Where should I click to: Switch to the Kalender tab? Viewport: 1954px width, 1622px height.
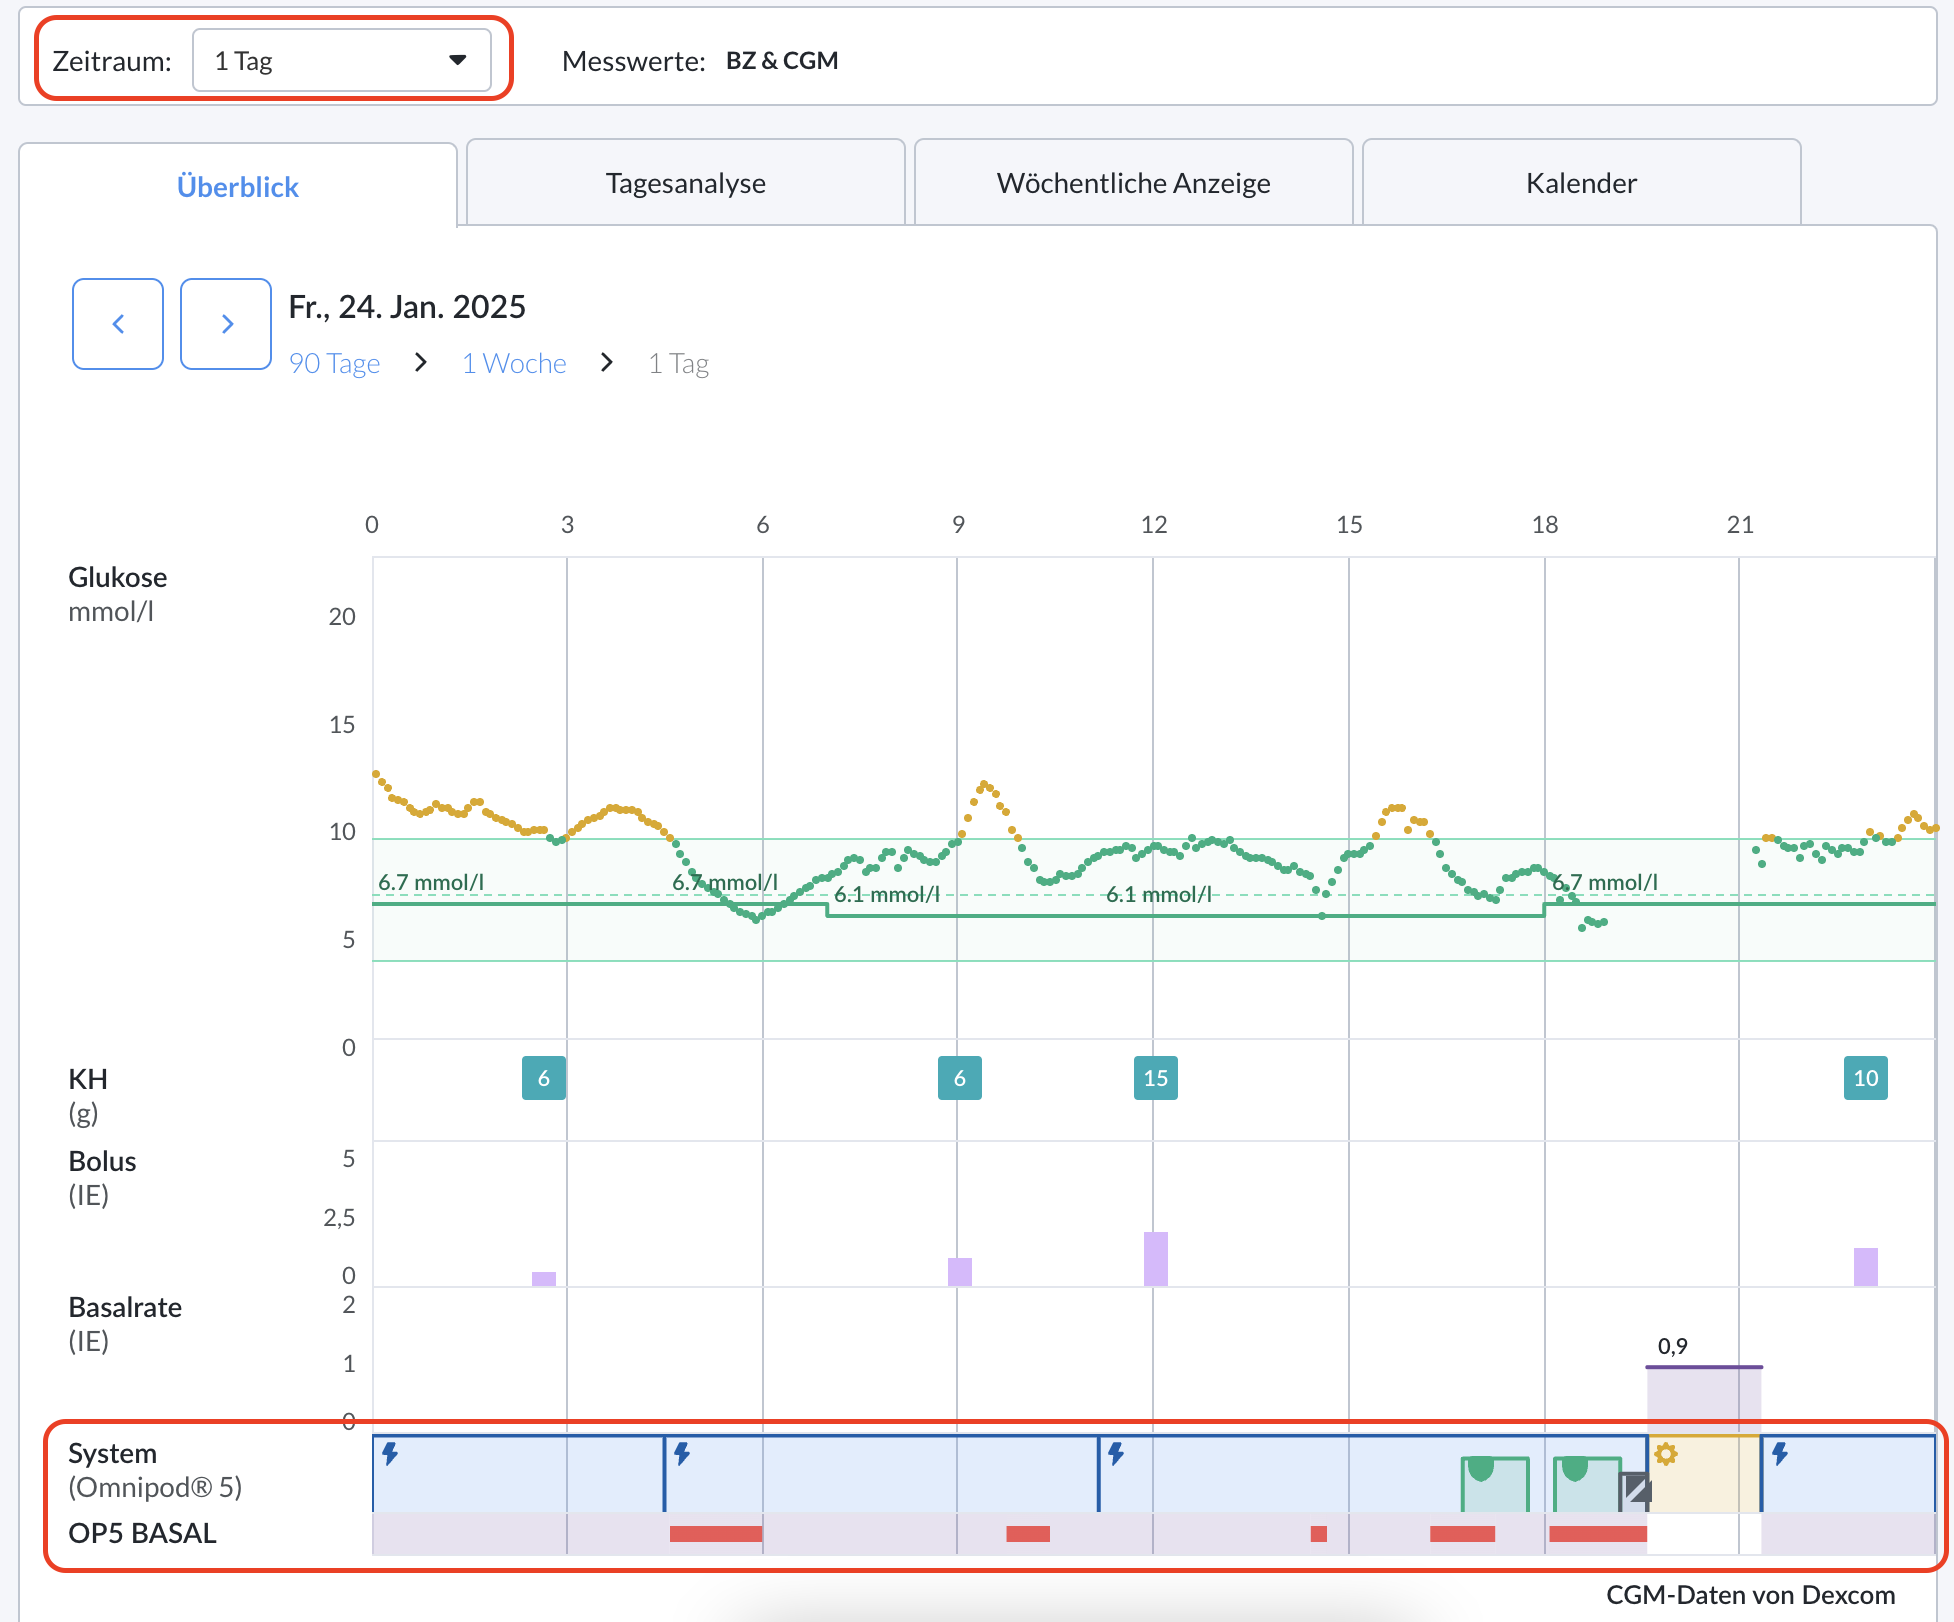[1581, 183]
